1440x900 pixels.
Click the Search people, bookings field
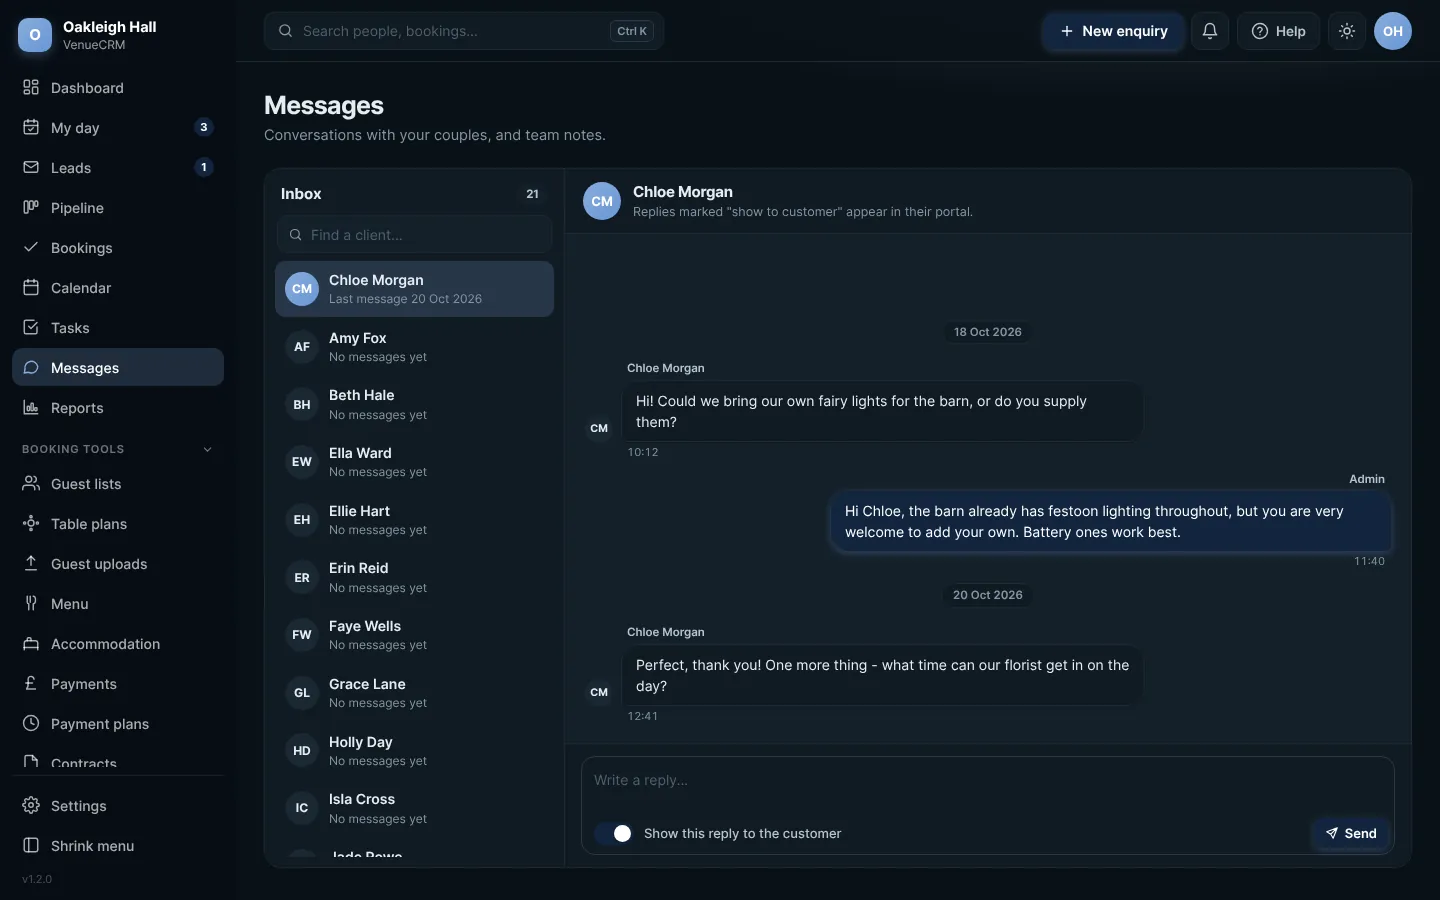[464, 31]
